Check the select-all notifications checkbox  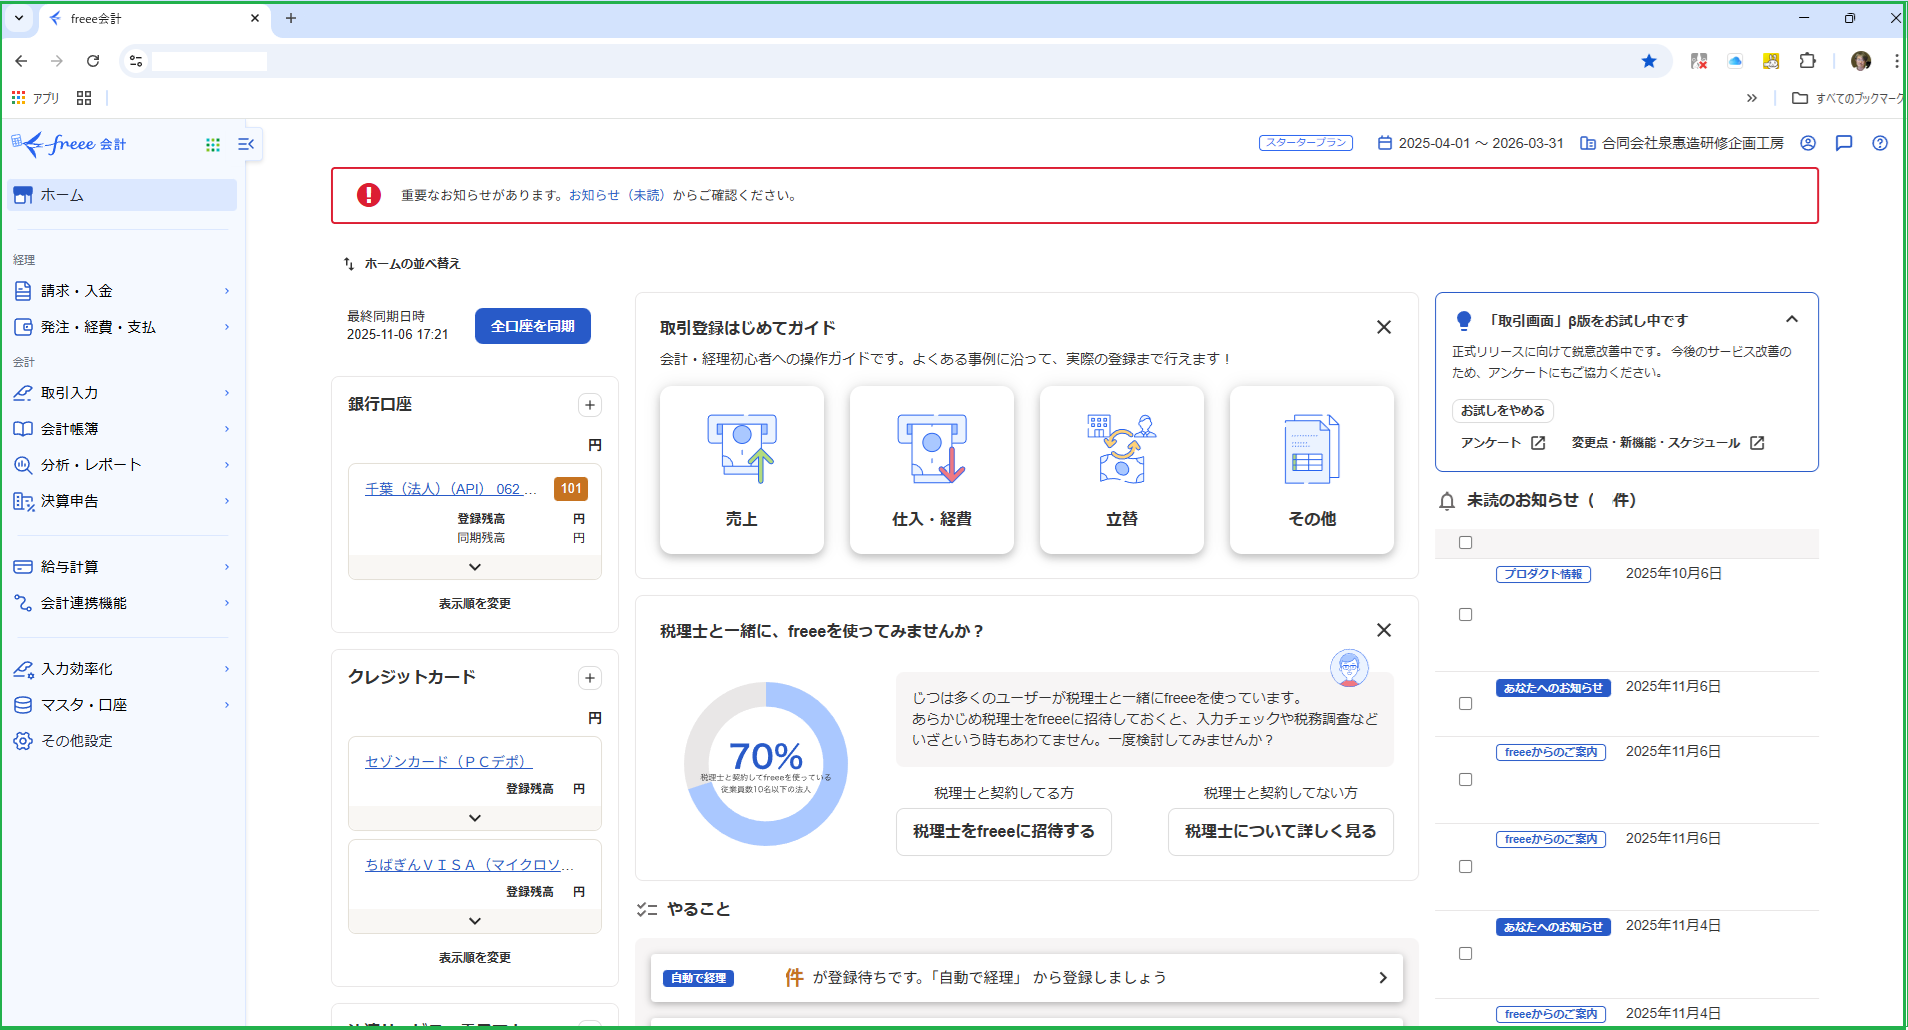(1466, 543)
